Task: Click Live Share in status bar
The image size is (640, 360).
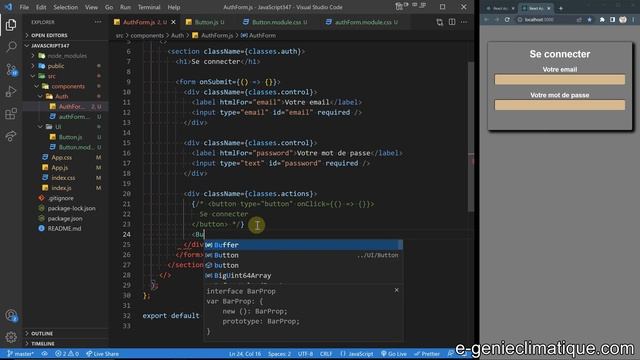Action: coord(102,354)
